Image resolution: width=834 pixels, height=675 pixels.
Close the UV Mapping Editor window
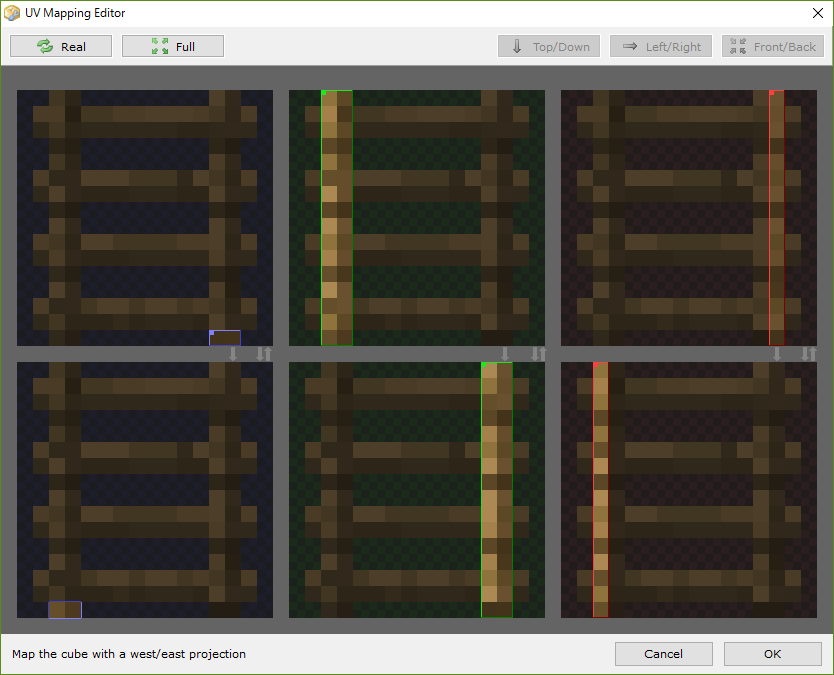(818, 13)
